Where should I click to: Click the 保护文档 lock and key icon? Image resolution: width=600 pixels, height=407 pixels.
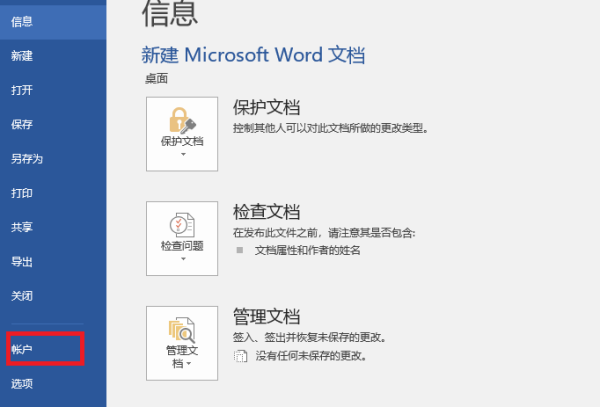tap(182, 120)
